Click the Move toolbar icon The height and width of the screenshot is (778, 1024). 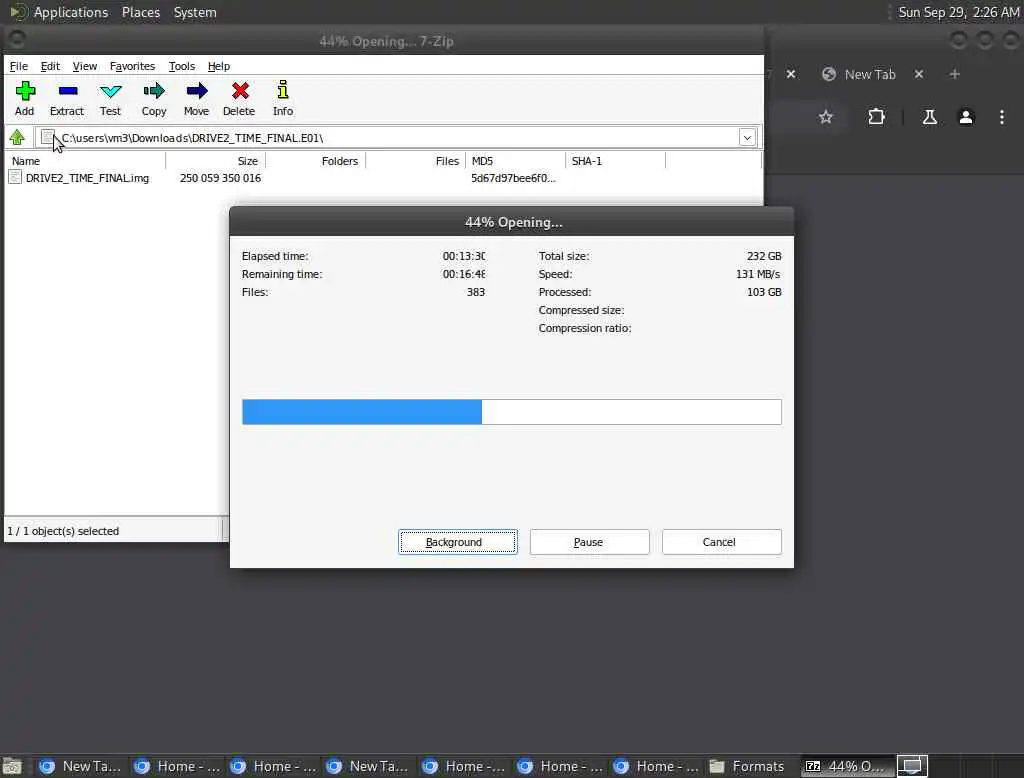(197, 99)
